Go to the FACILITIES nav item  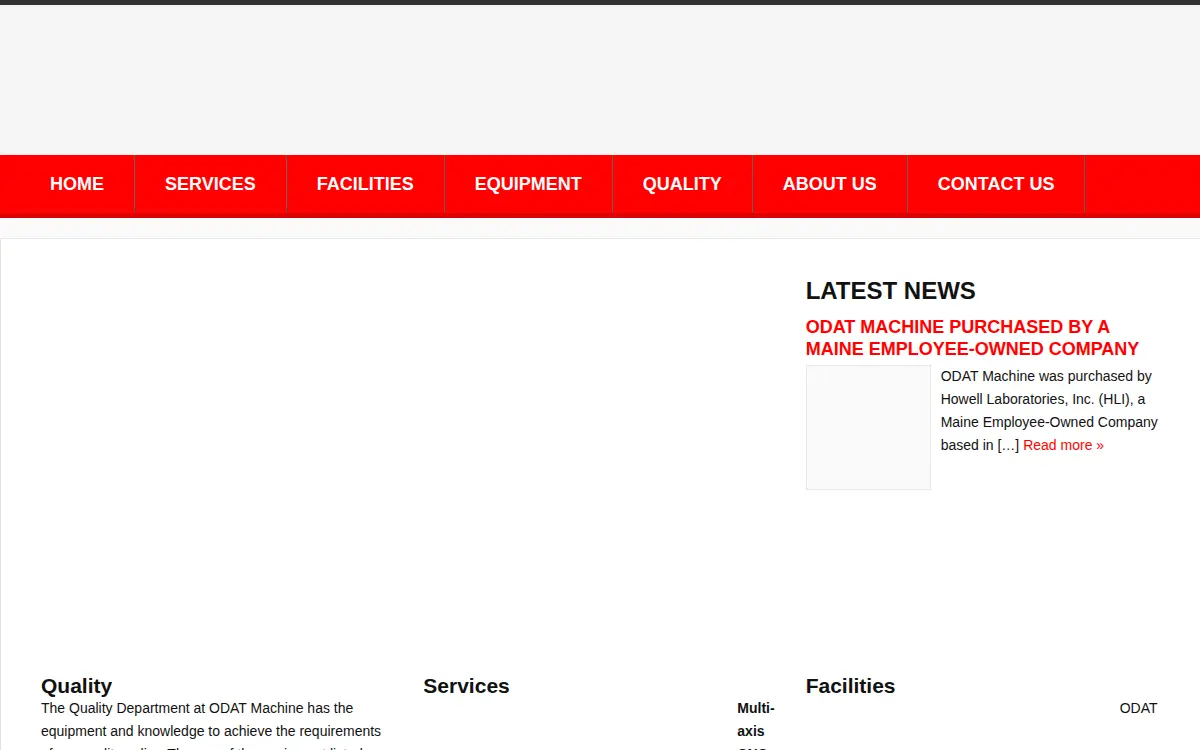365,184
